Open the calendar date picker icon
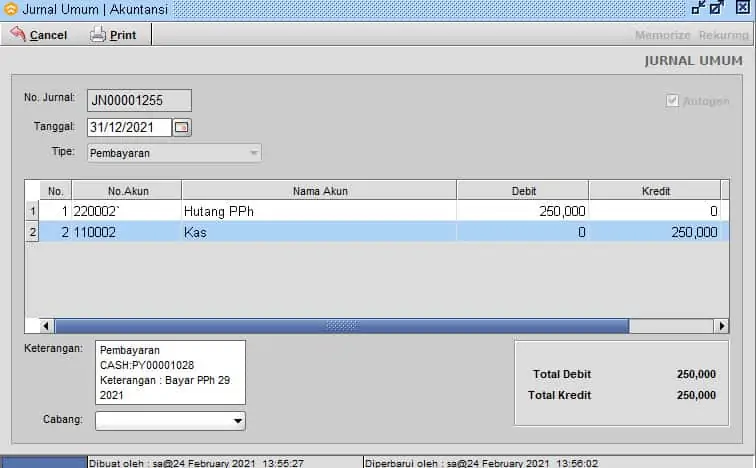This screenshot has width=756, height=468. [182, 127]
